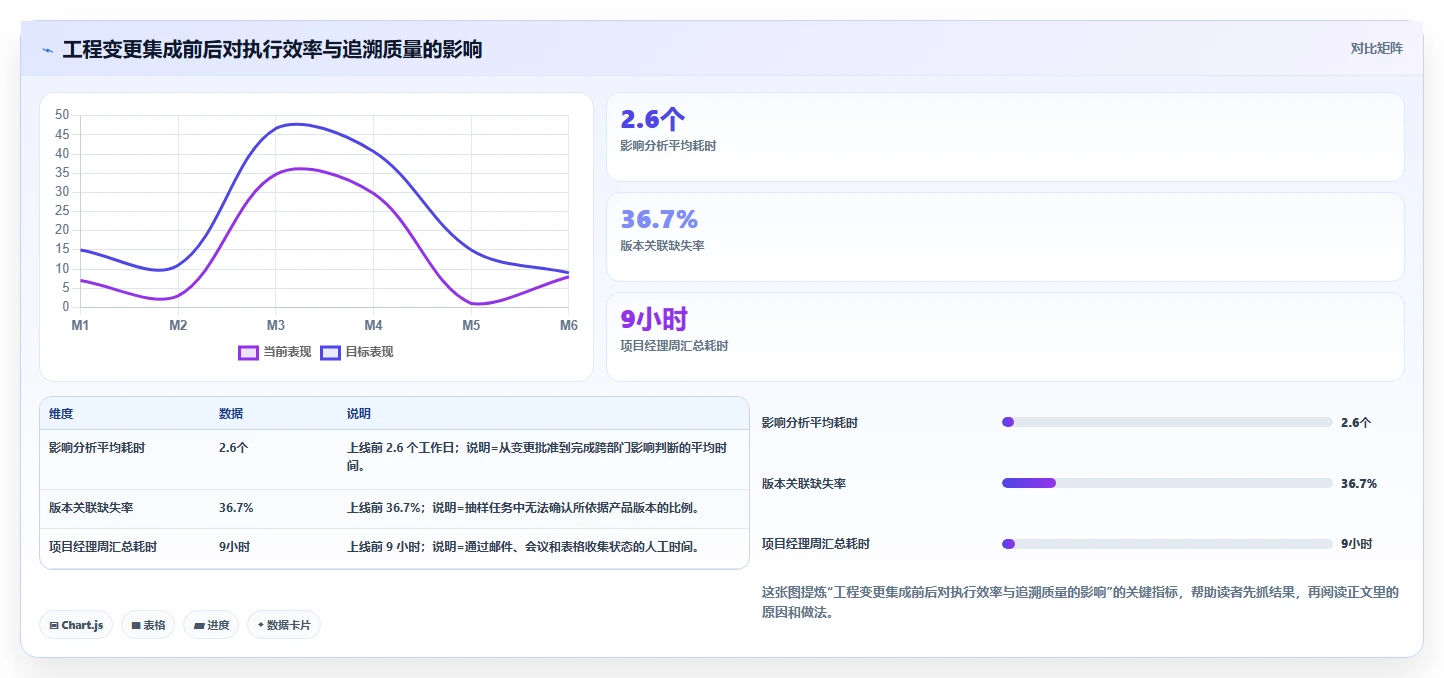The height and width of the screenshot is (678, 1444).
Task: Click the main heading 工程变更集成前后 title
Action: click(272, 50)
